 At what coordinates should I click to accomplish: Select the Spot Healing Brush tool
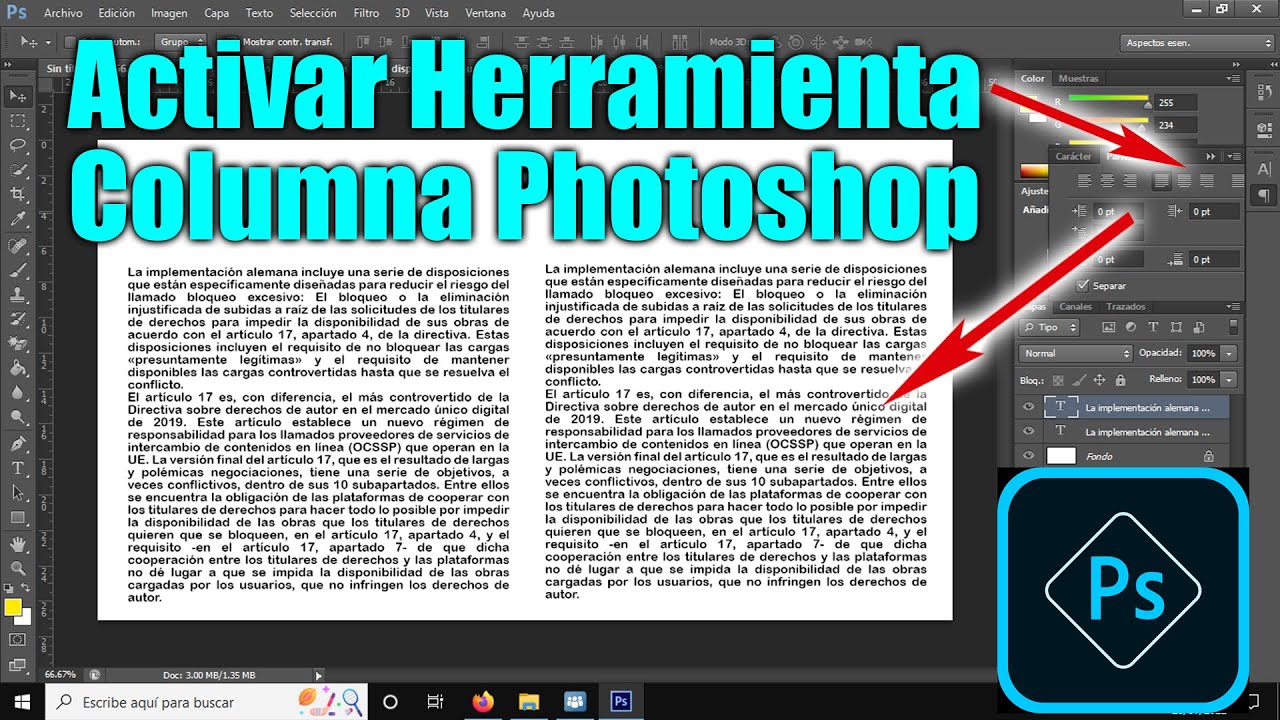18,246
